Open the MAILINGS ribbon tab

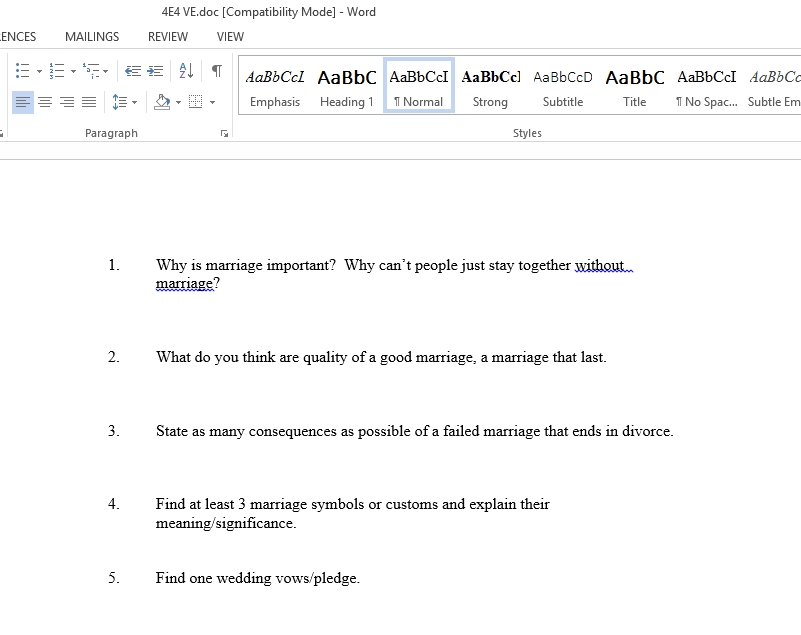[x=92, y=37]
